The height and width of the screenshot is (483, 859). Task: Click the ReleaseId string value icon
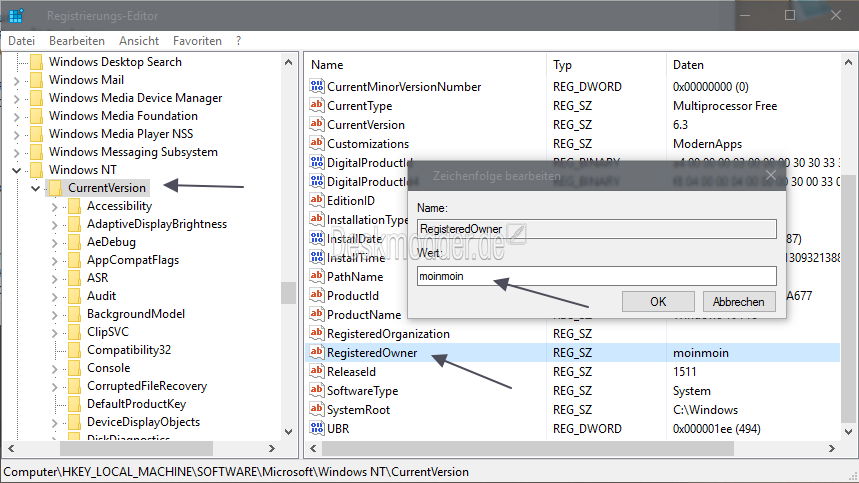coord(317,371)
